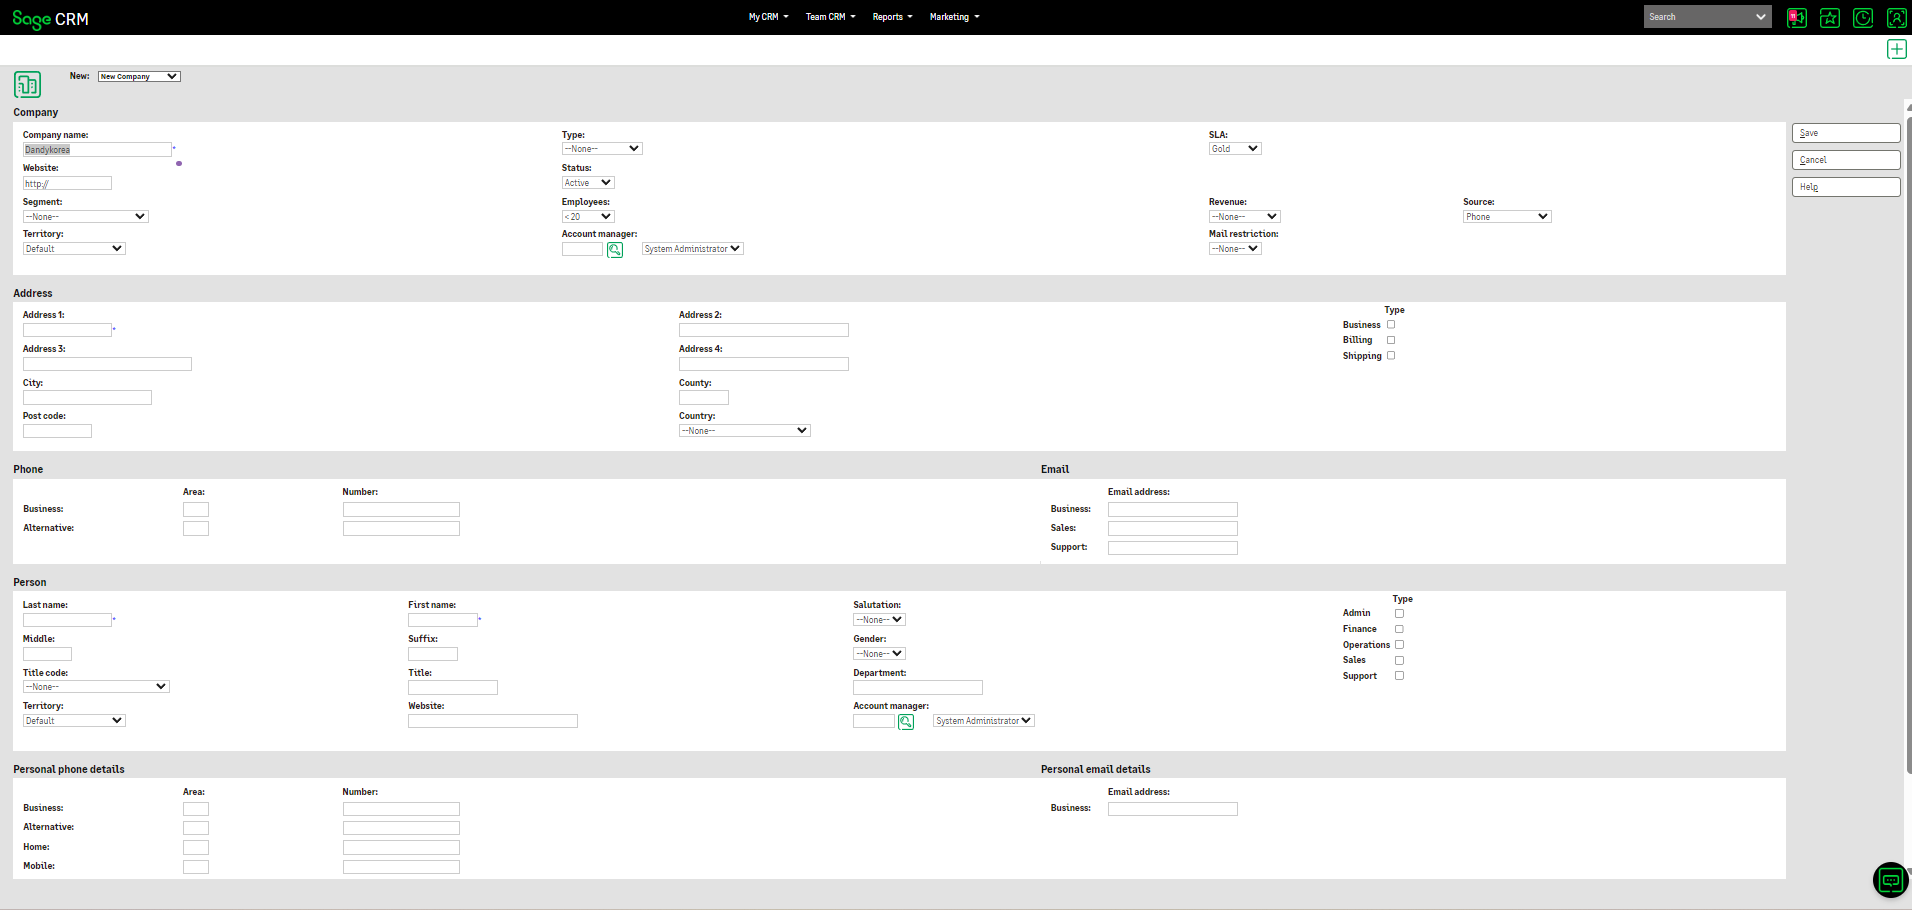Screen dimensions: 1912x910
Task: Open the notifications megaphone icon
Action: click(1797, 17)
